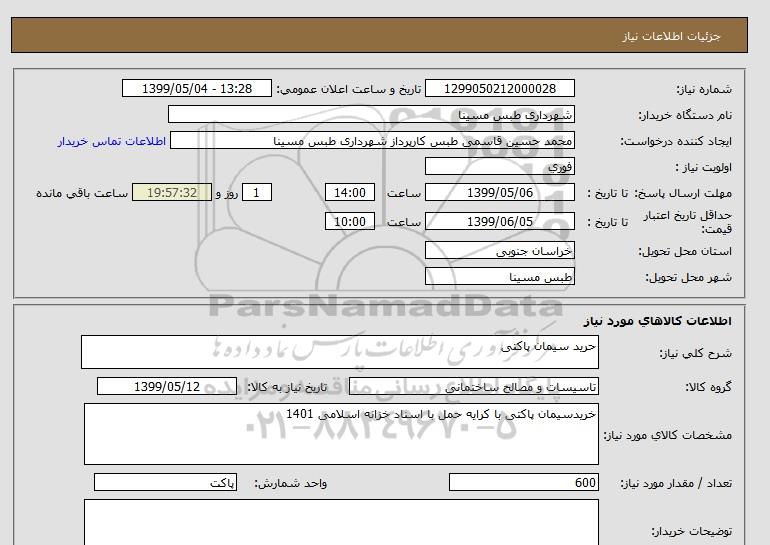Click the remaining time countdown 19:57:32

tap(172, 192)
